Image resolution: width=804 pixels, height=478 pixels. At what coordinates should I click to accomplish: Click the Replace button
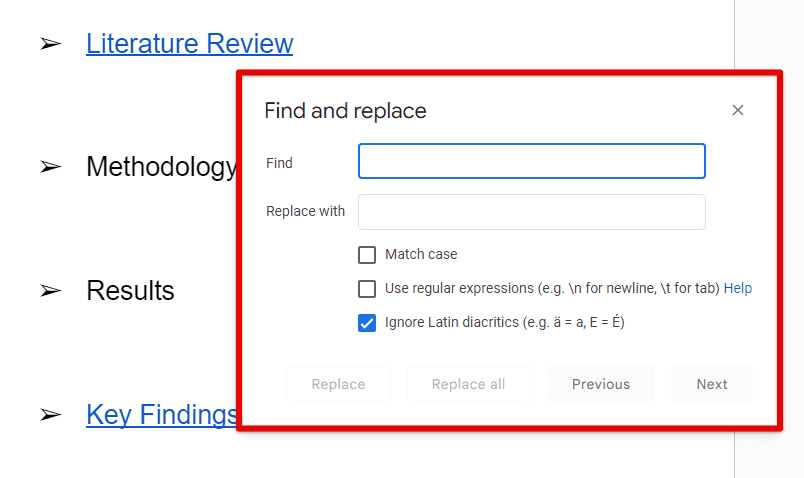338,384
